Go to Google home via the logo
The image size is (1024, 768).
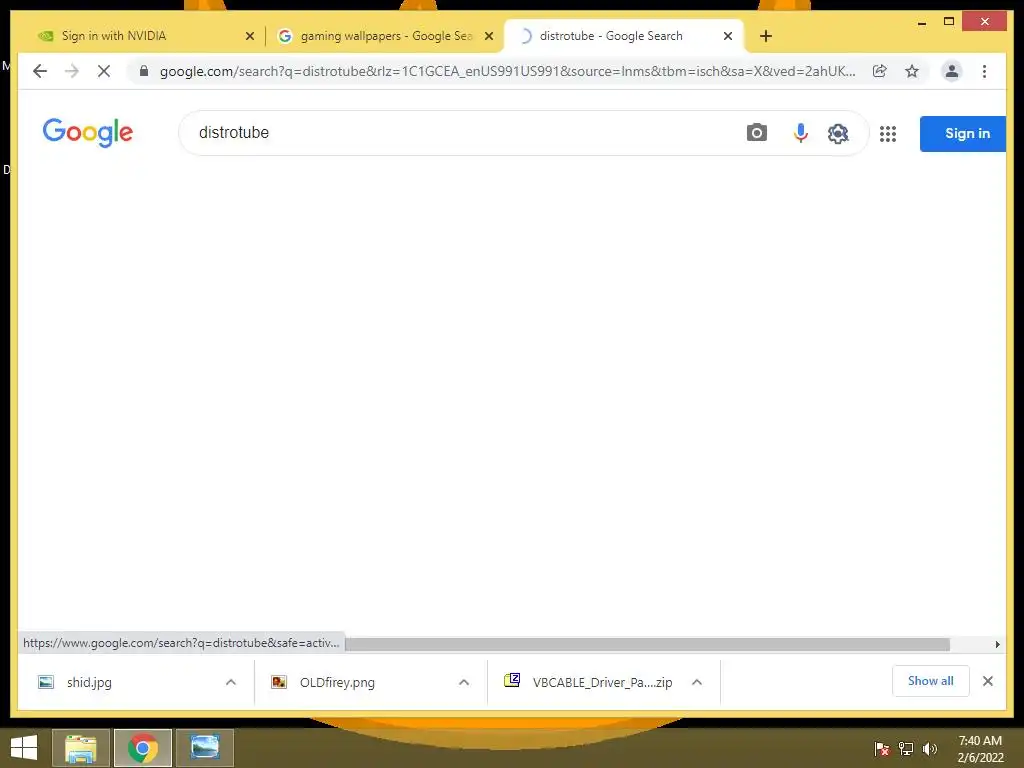[x=88, y=133]
